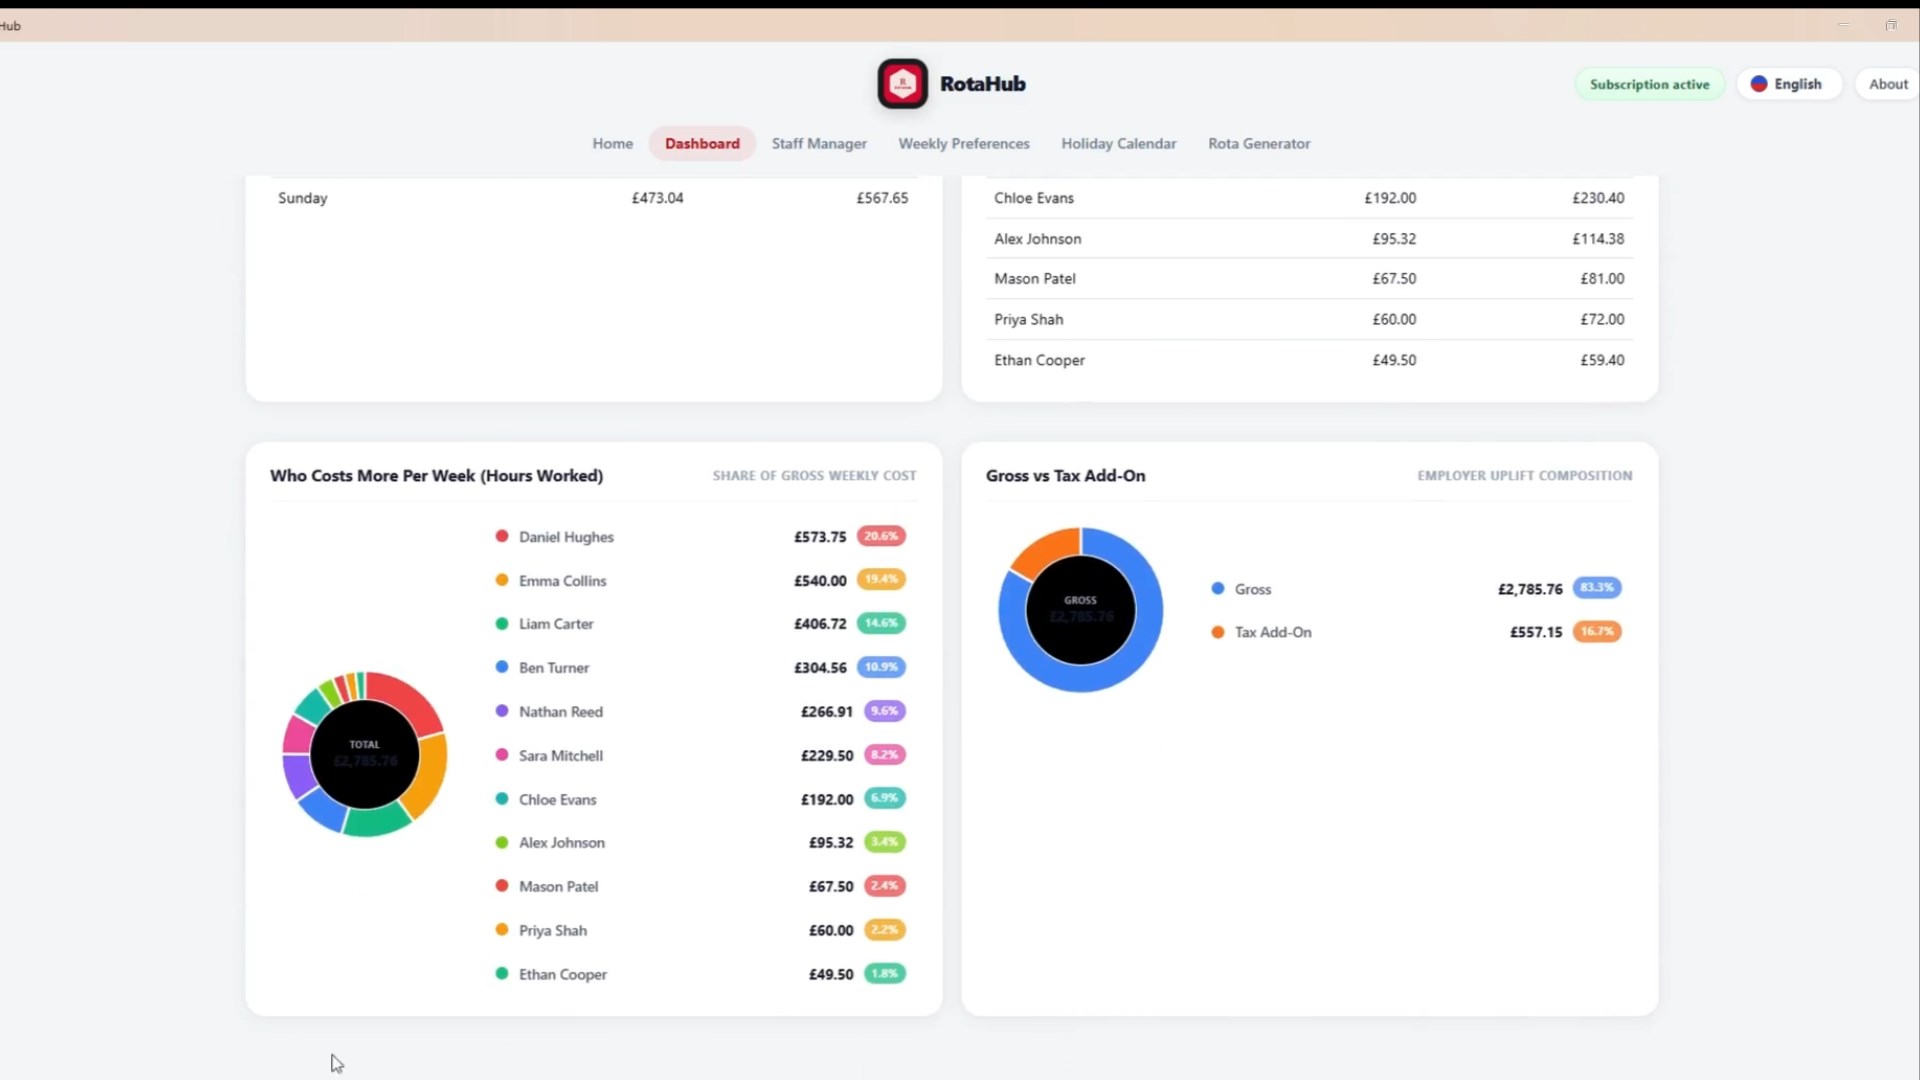Viewport: 1920px width, 1080px height.
Task: Click the blue Gross legend dot
Action: coord(1218,588)
